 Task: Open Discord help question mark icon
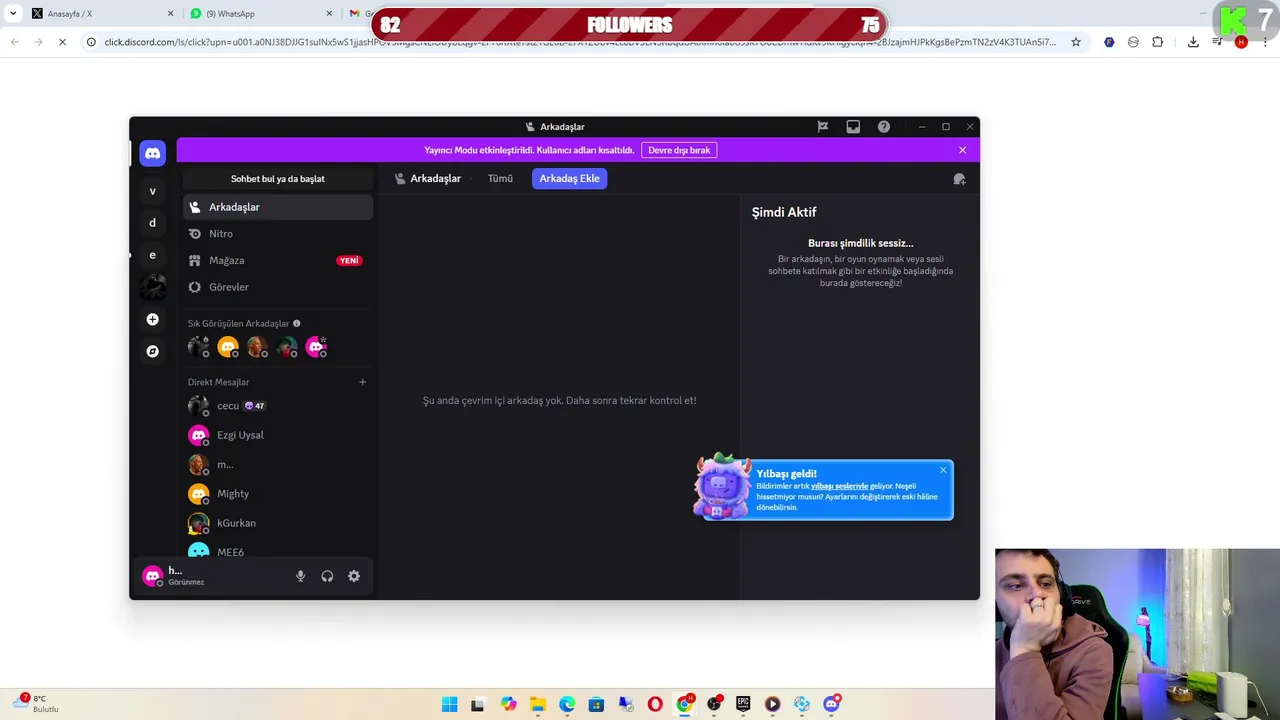pyautogui.click(x=884, y=127)
